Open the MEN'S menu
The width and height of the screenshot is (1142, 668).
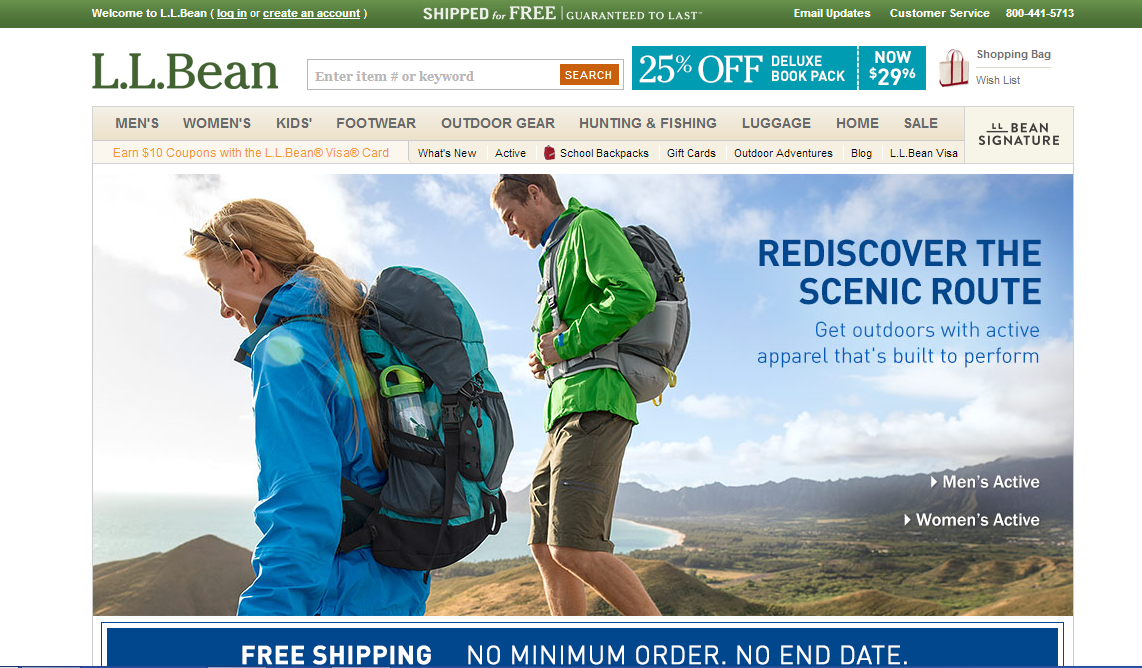pos(137,123)
